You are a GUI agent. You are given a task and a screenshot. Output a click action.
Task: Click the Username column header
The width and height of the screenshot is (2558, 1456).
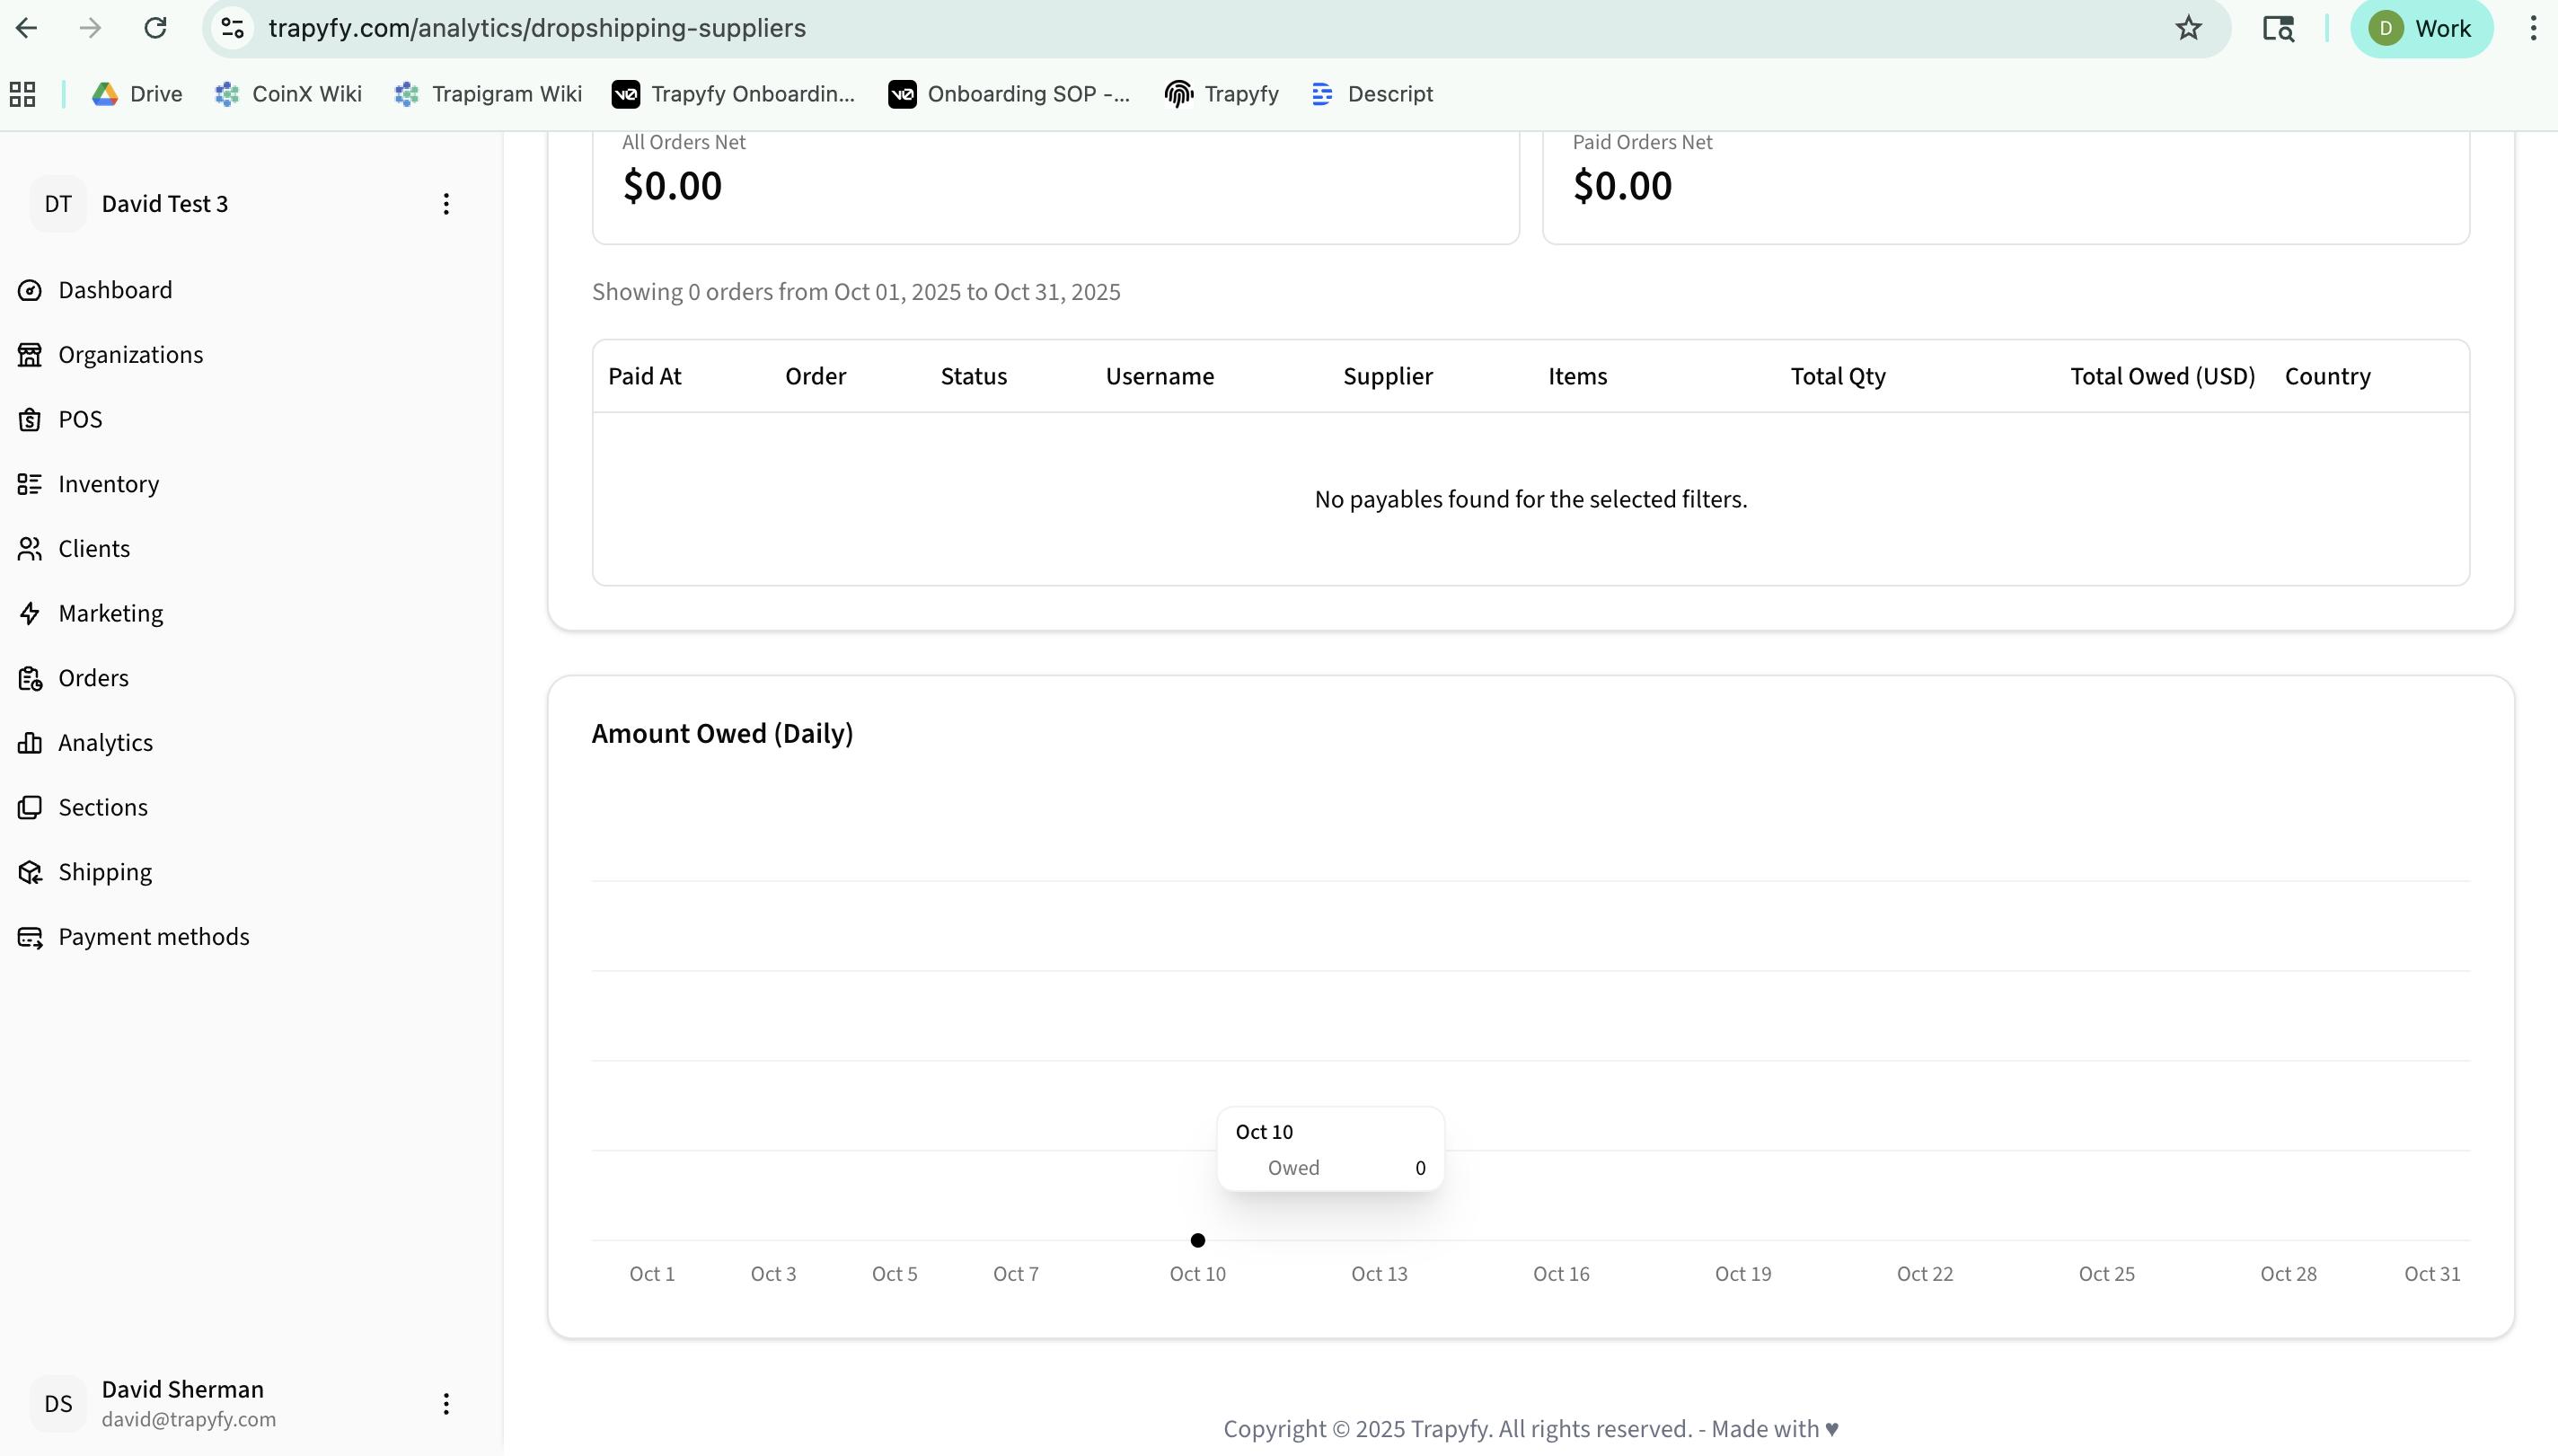point(1160,377)
